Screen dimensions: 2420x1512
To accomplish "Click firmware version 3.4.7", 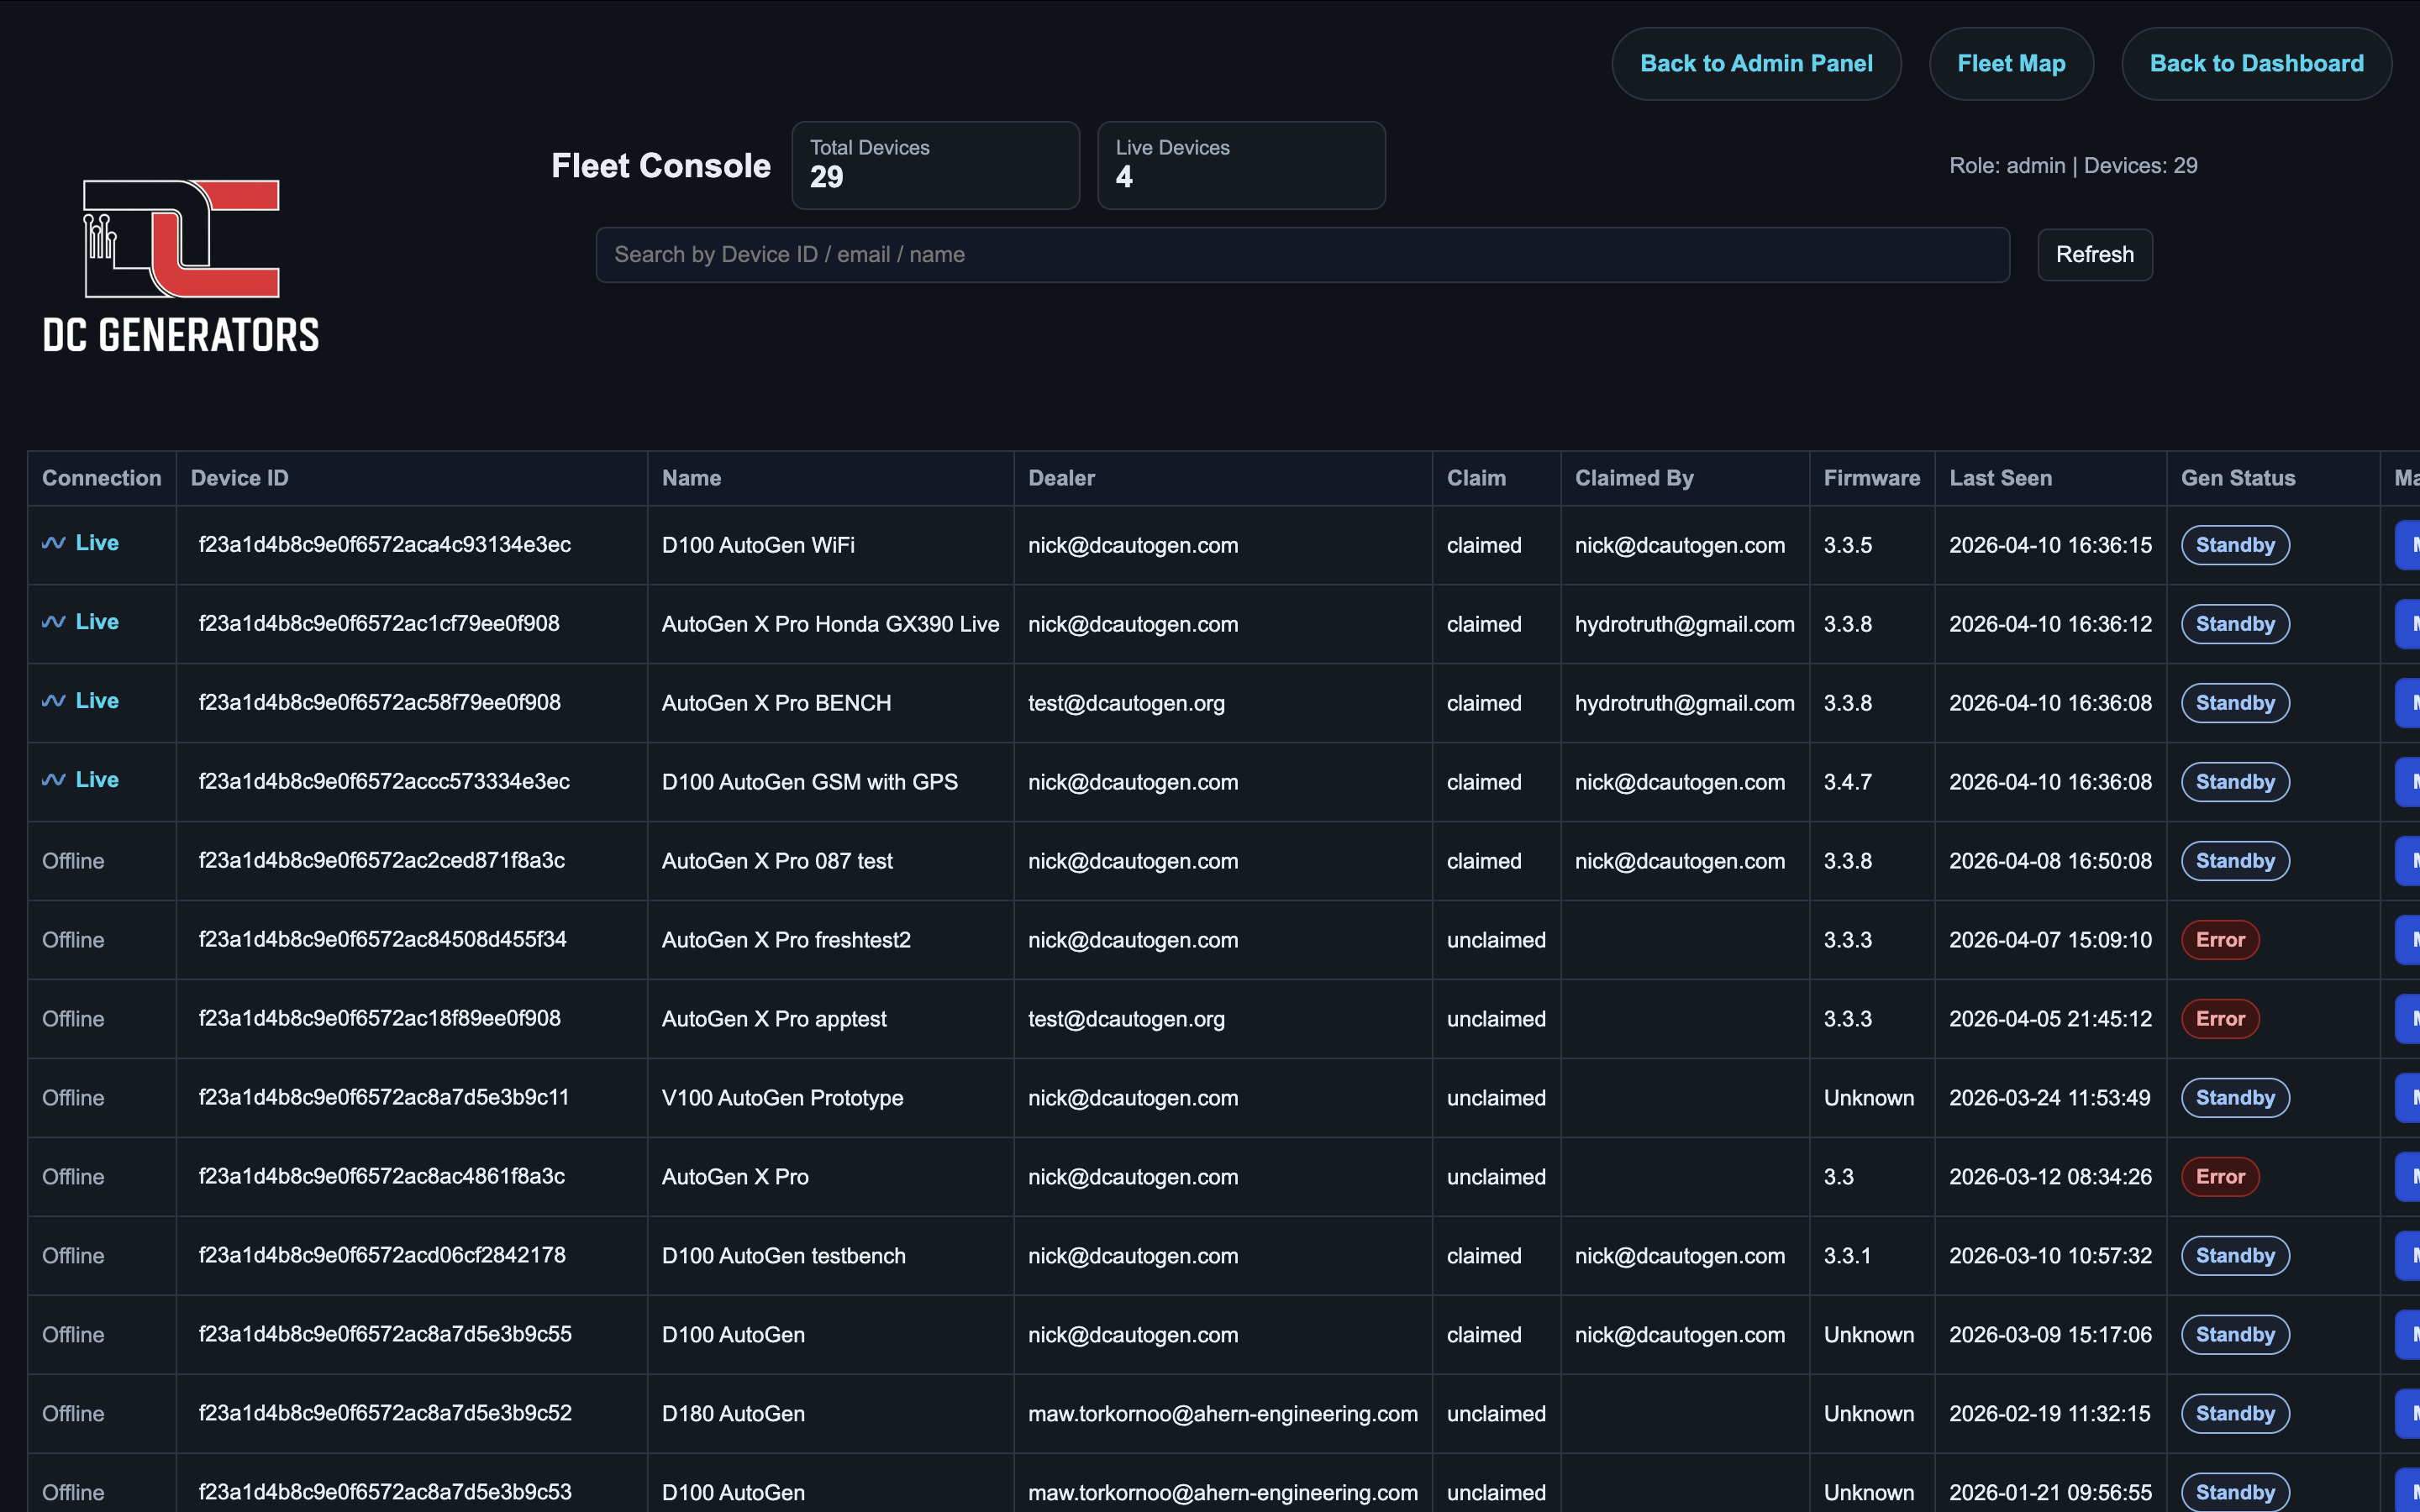I will point(1848,782).
